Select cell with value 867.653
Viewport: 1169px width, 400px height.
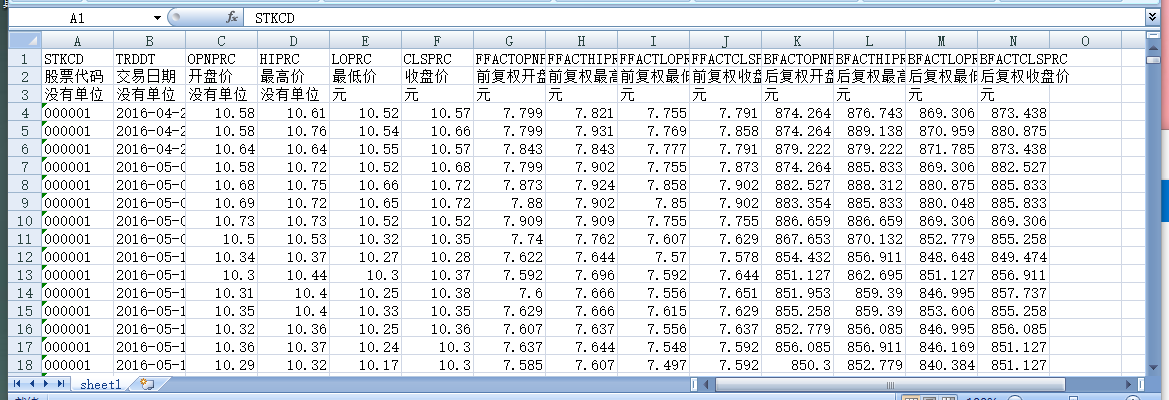point(798,239)
